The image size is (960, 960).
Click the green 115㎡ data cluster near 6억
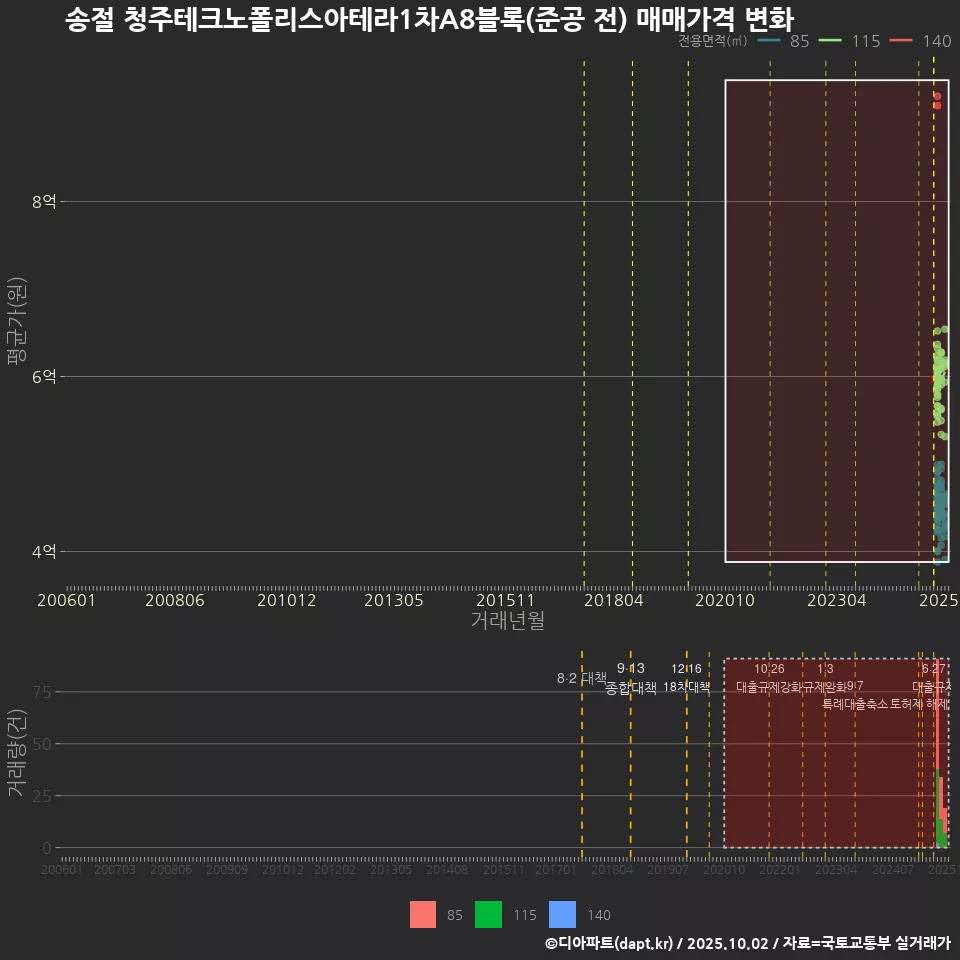(939, 380)
